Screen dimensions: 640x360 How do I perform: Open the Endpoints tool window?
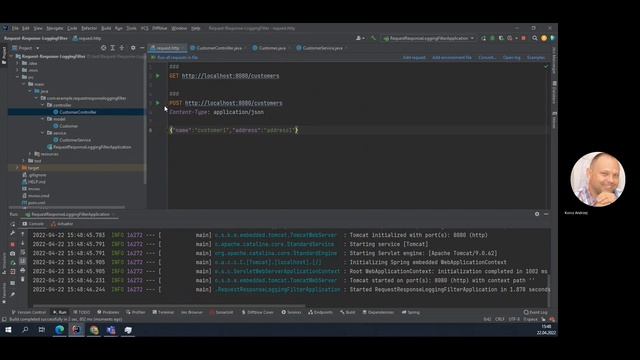[320, 312]
